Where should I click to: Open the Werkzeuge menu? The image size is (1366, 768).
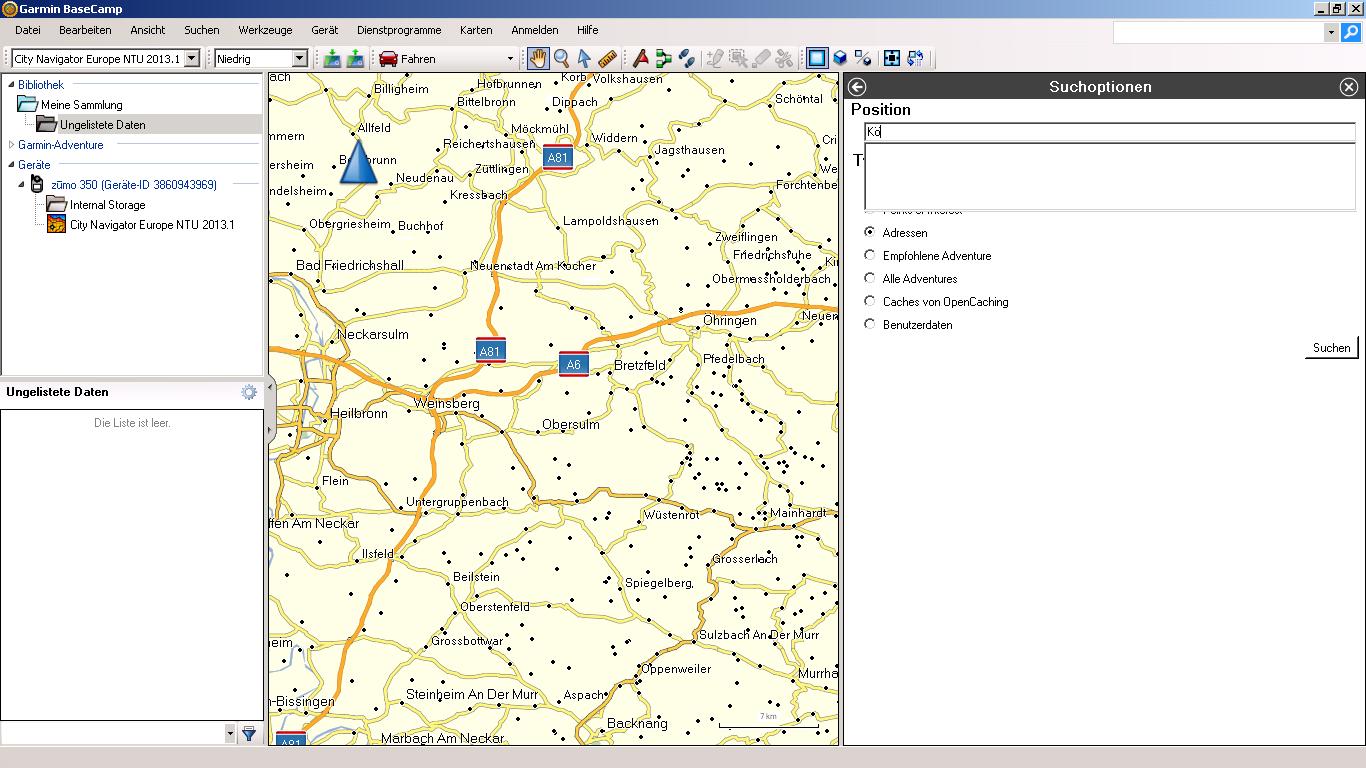(x=265, y=30)
